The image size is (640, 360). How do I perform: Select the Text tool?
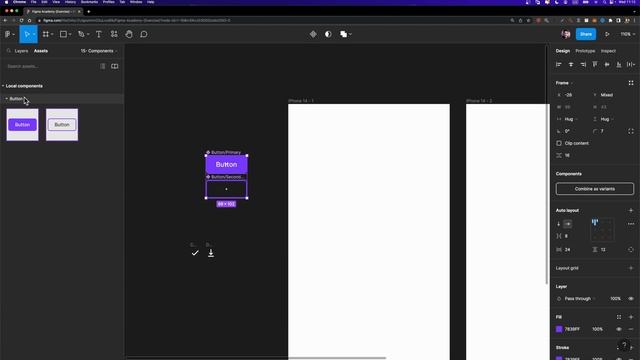tap(99, 34)
